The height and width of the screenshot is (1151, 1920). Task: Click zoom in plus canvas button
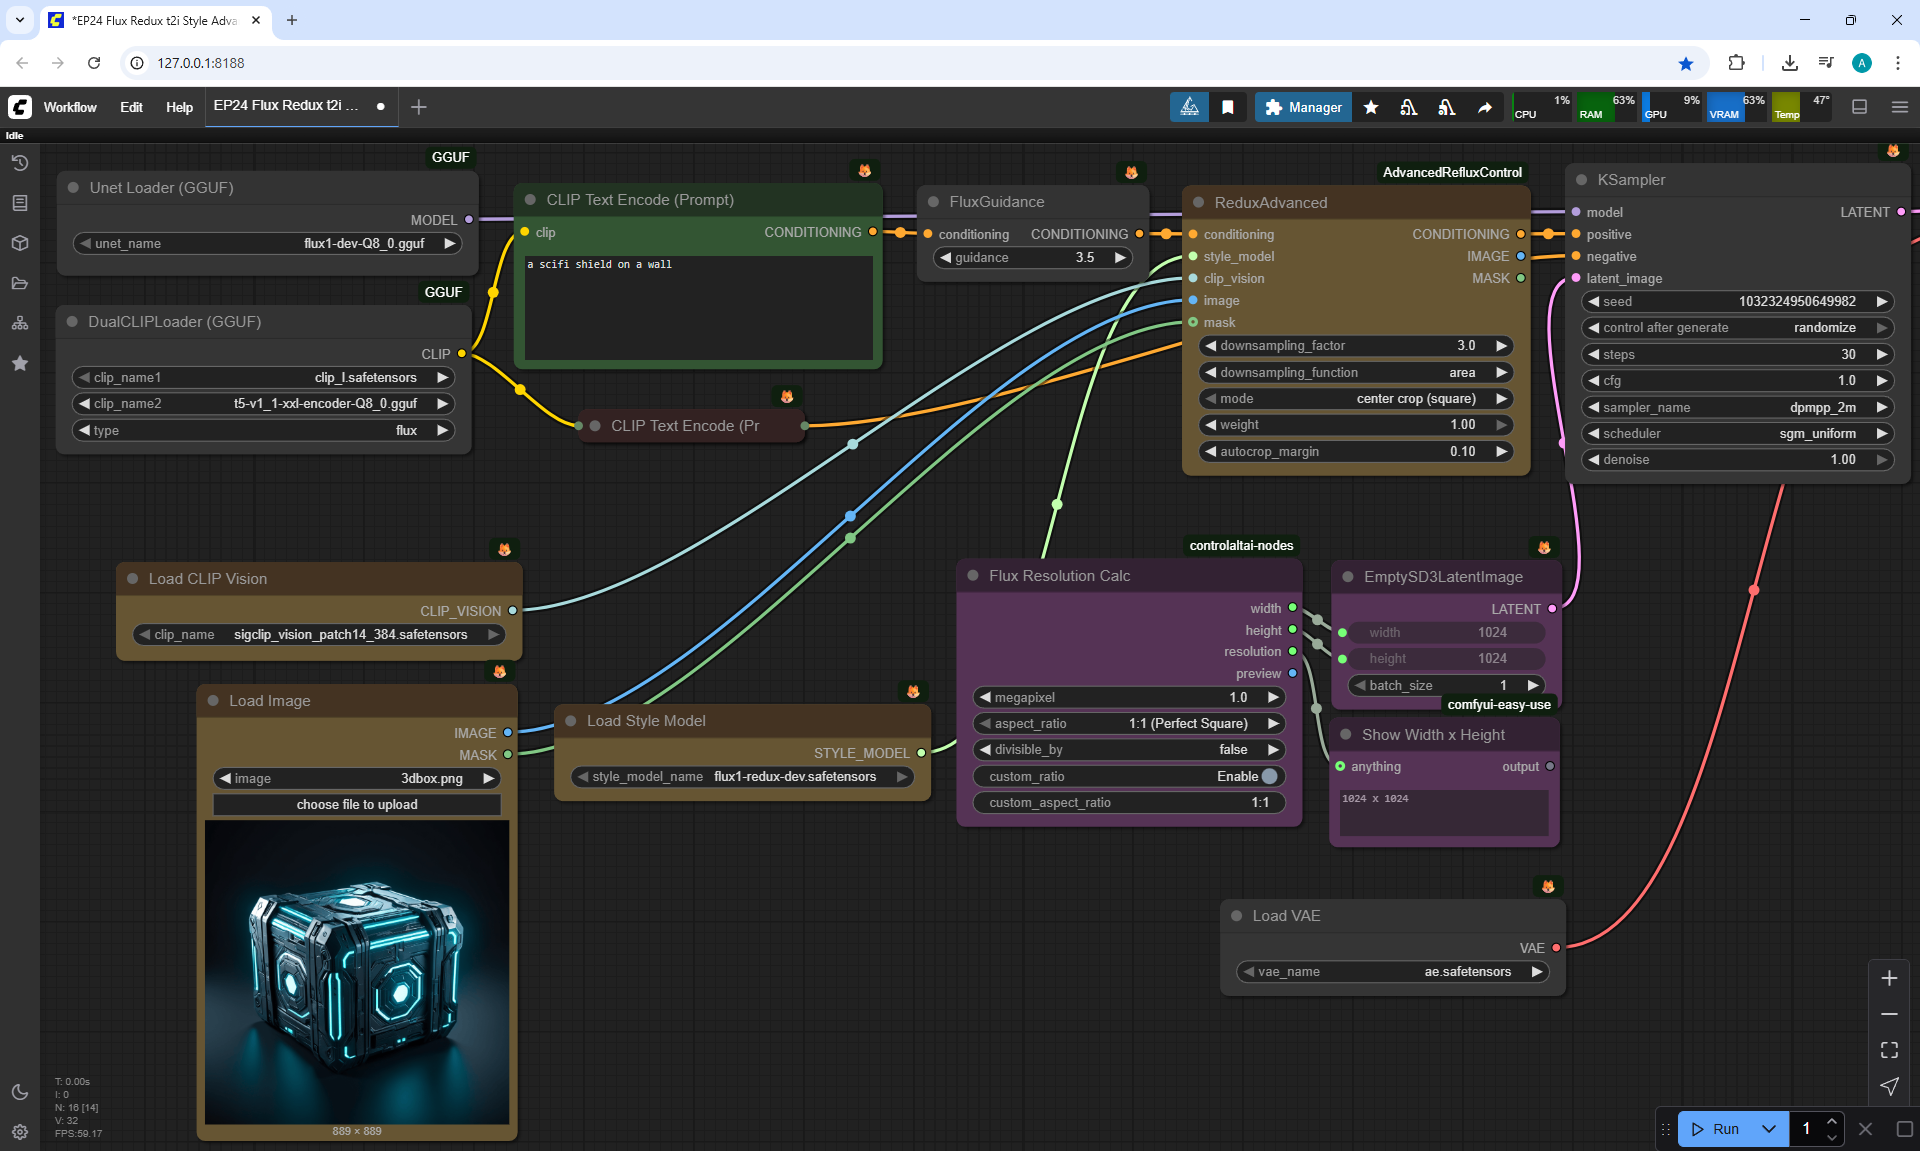1889,978
